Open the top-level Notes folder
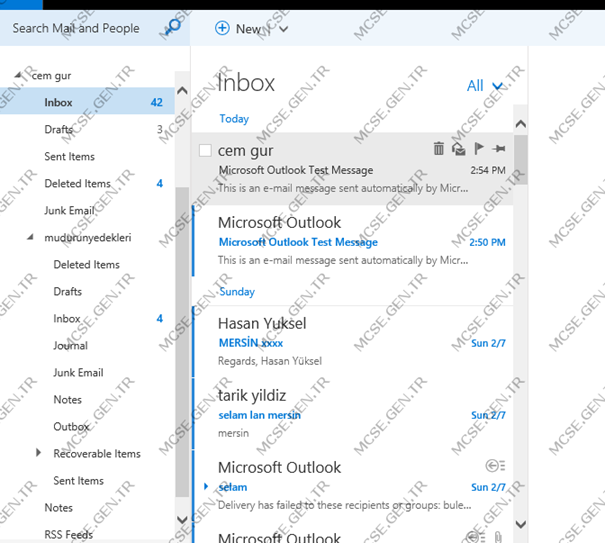Image resolution: width=605 pixels, height=543 pixels. [87, 507]
